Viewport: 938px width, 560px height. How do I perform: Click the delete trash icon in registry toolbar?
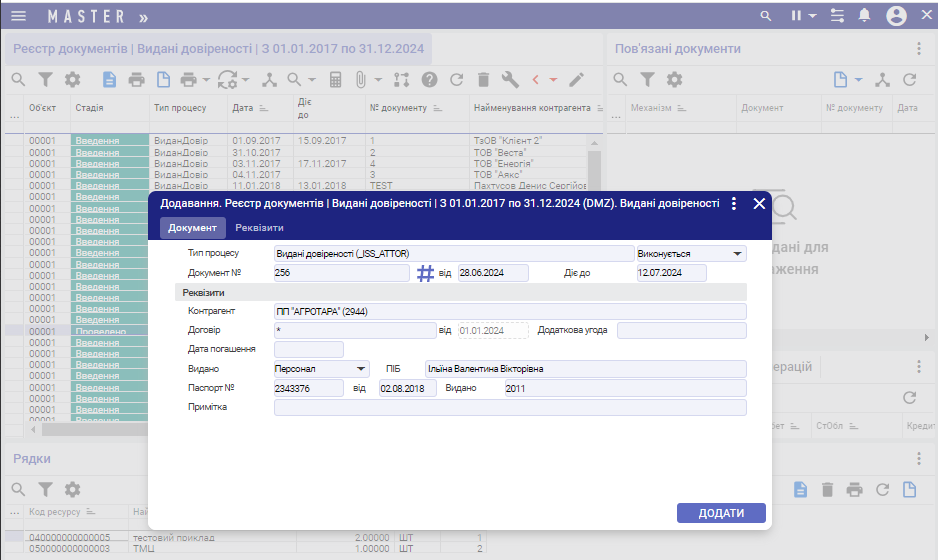tap(483, 80)
